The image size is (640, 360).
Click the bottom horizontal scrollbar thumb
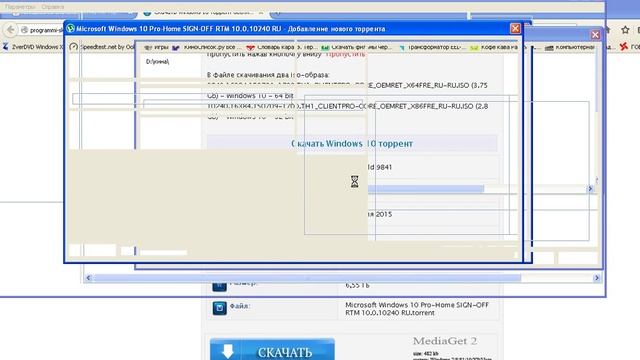point(307,278)
